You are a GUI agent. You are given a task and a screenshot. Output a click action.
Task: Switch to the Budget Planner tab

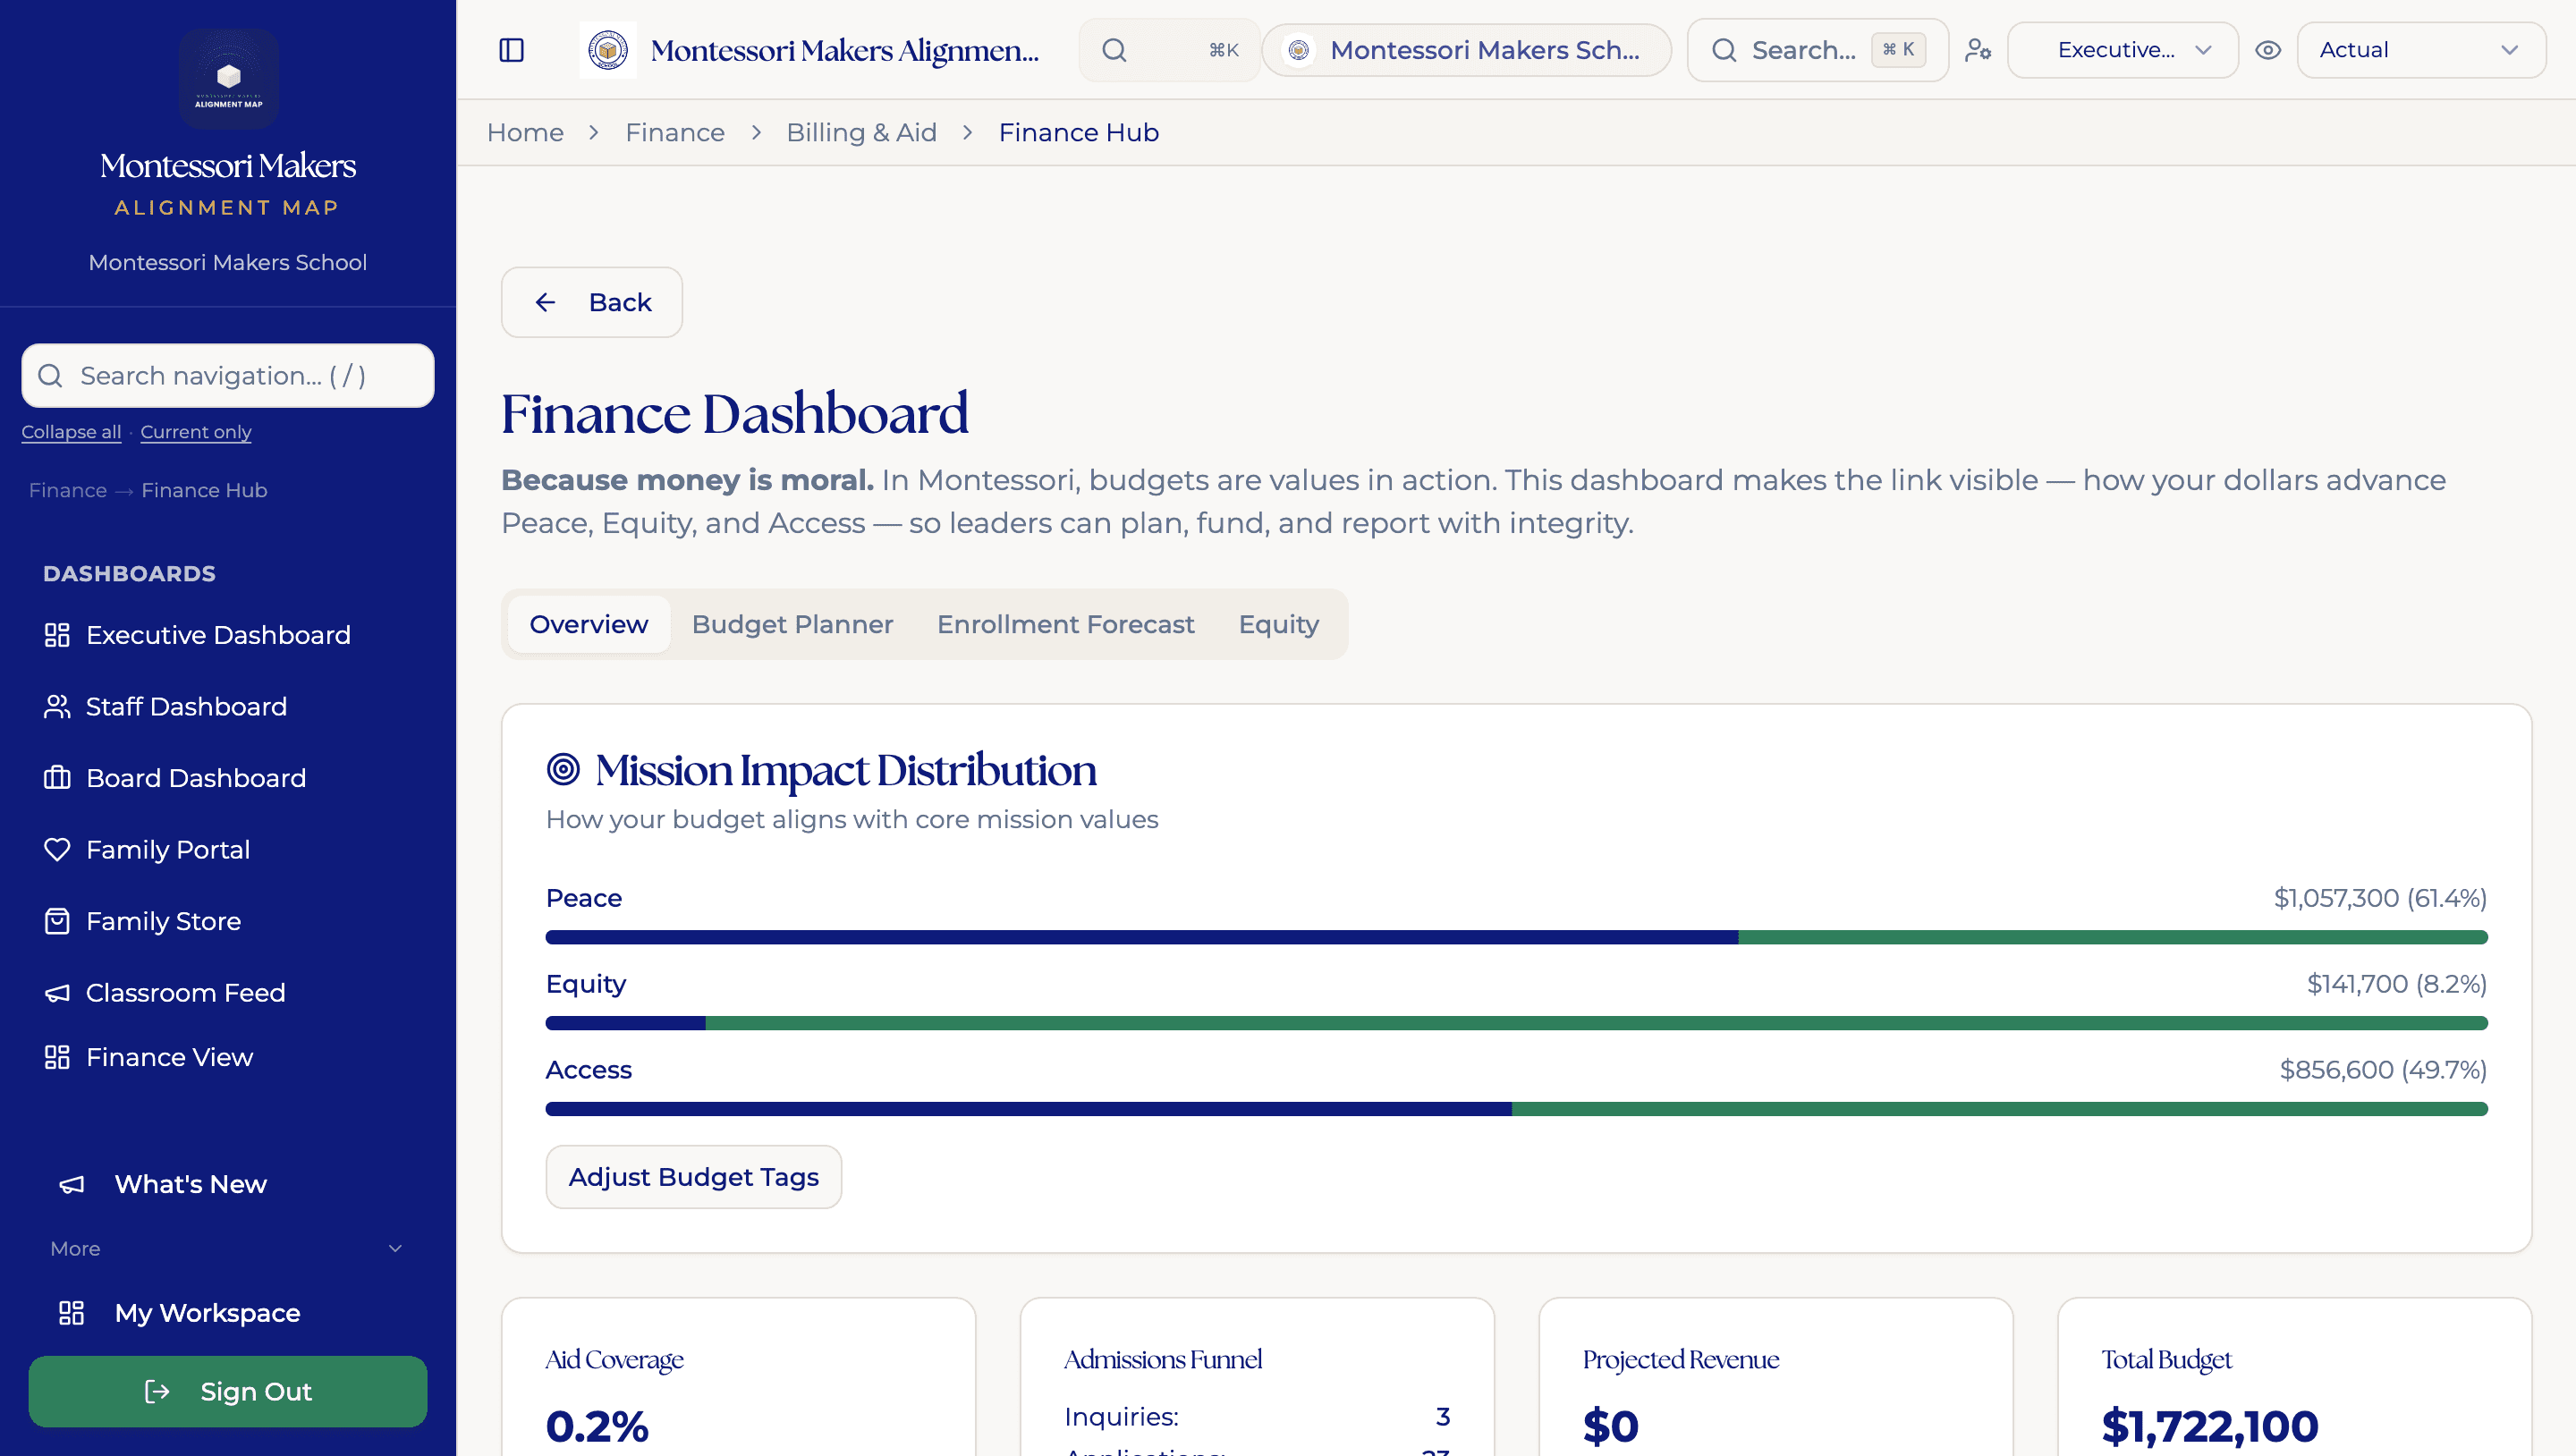[792, 624]
